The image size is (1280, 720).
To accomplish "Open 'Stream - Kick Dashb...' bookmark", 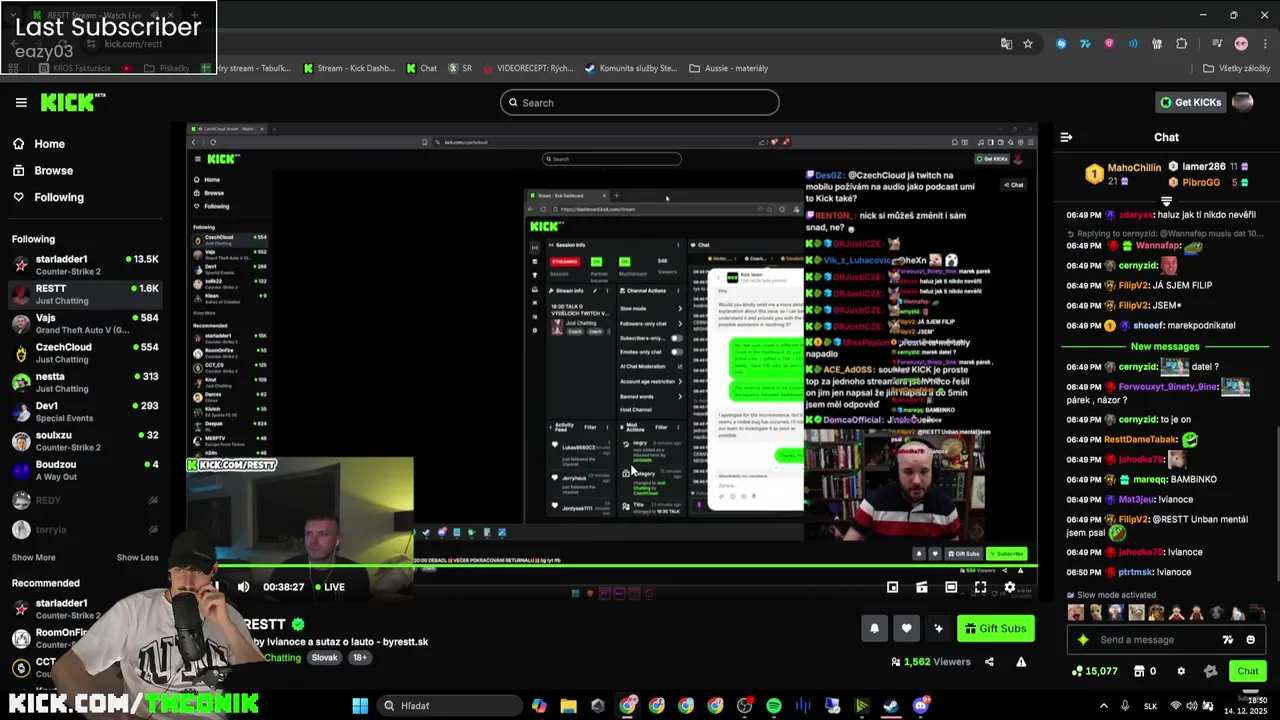I will (349, 68).
